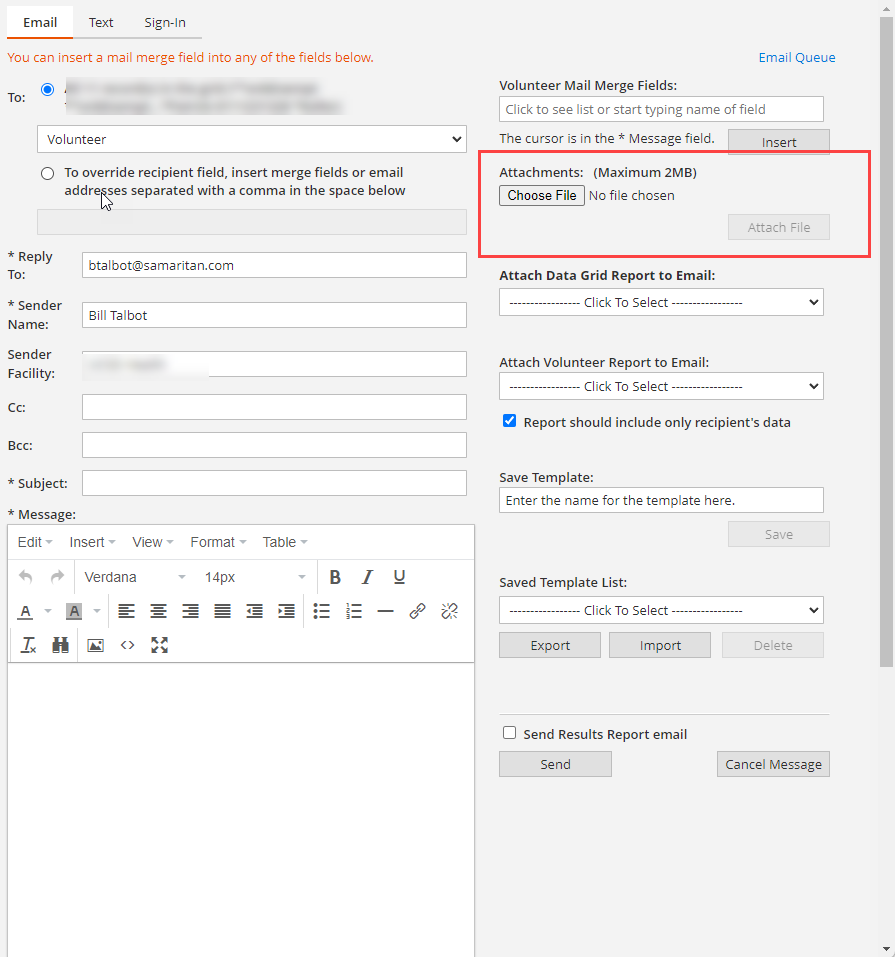
Task: Click the find and replace icon
Action: tap(61, 645)
